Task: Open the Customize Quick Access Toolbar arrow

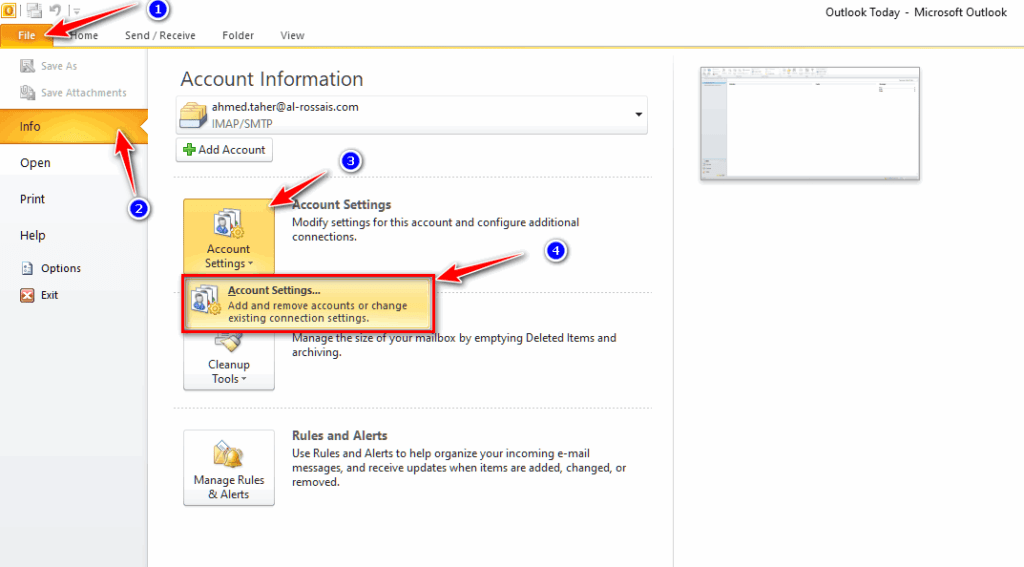Action: (x=75, y=10)
